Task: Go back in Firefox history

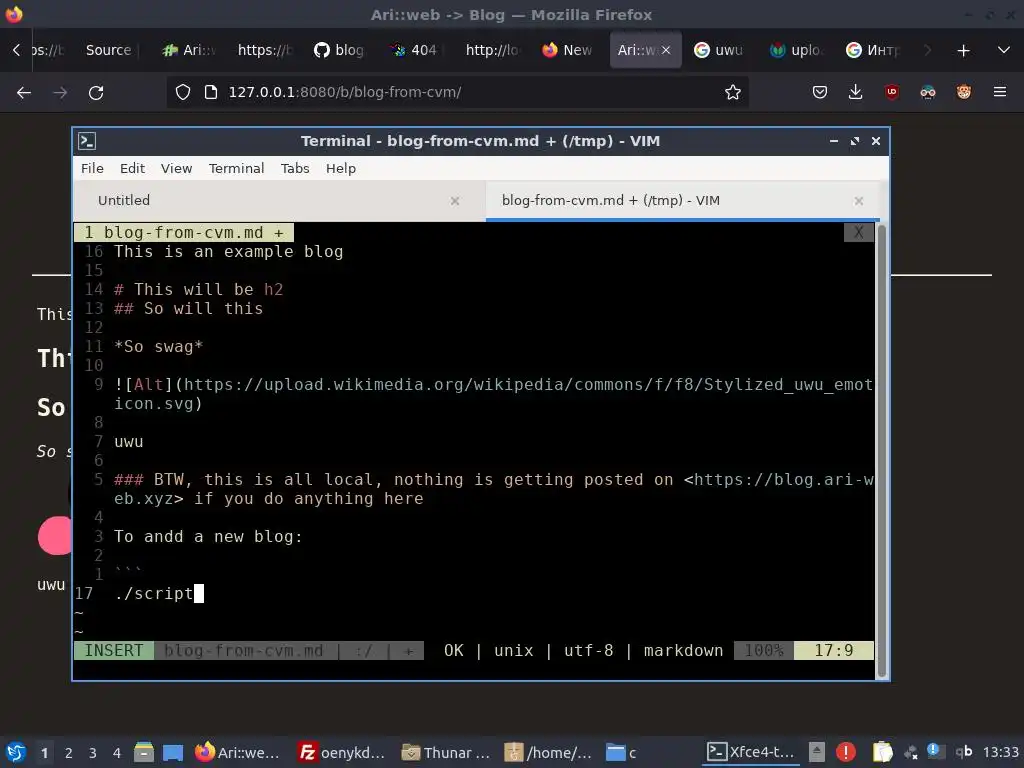Action: [x=24, y=93]
